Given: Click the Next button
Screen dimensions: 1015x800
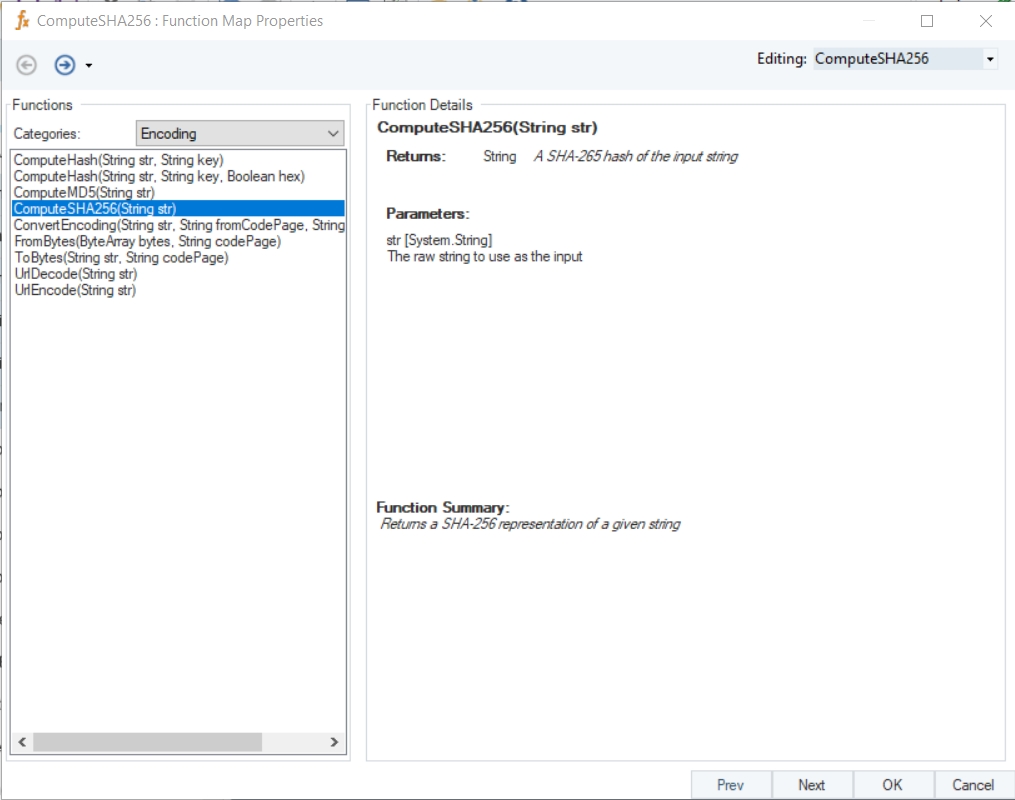Looking at the screenshot, I should 812,785.
